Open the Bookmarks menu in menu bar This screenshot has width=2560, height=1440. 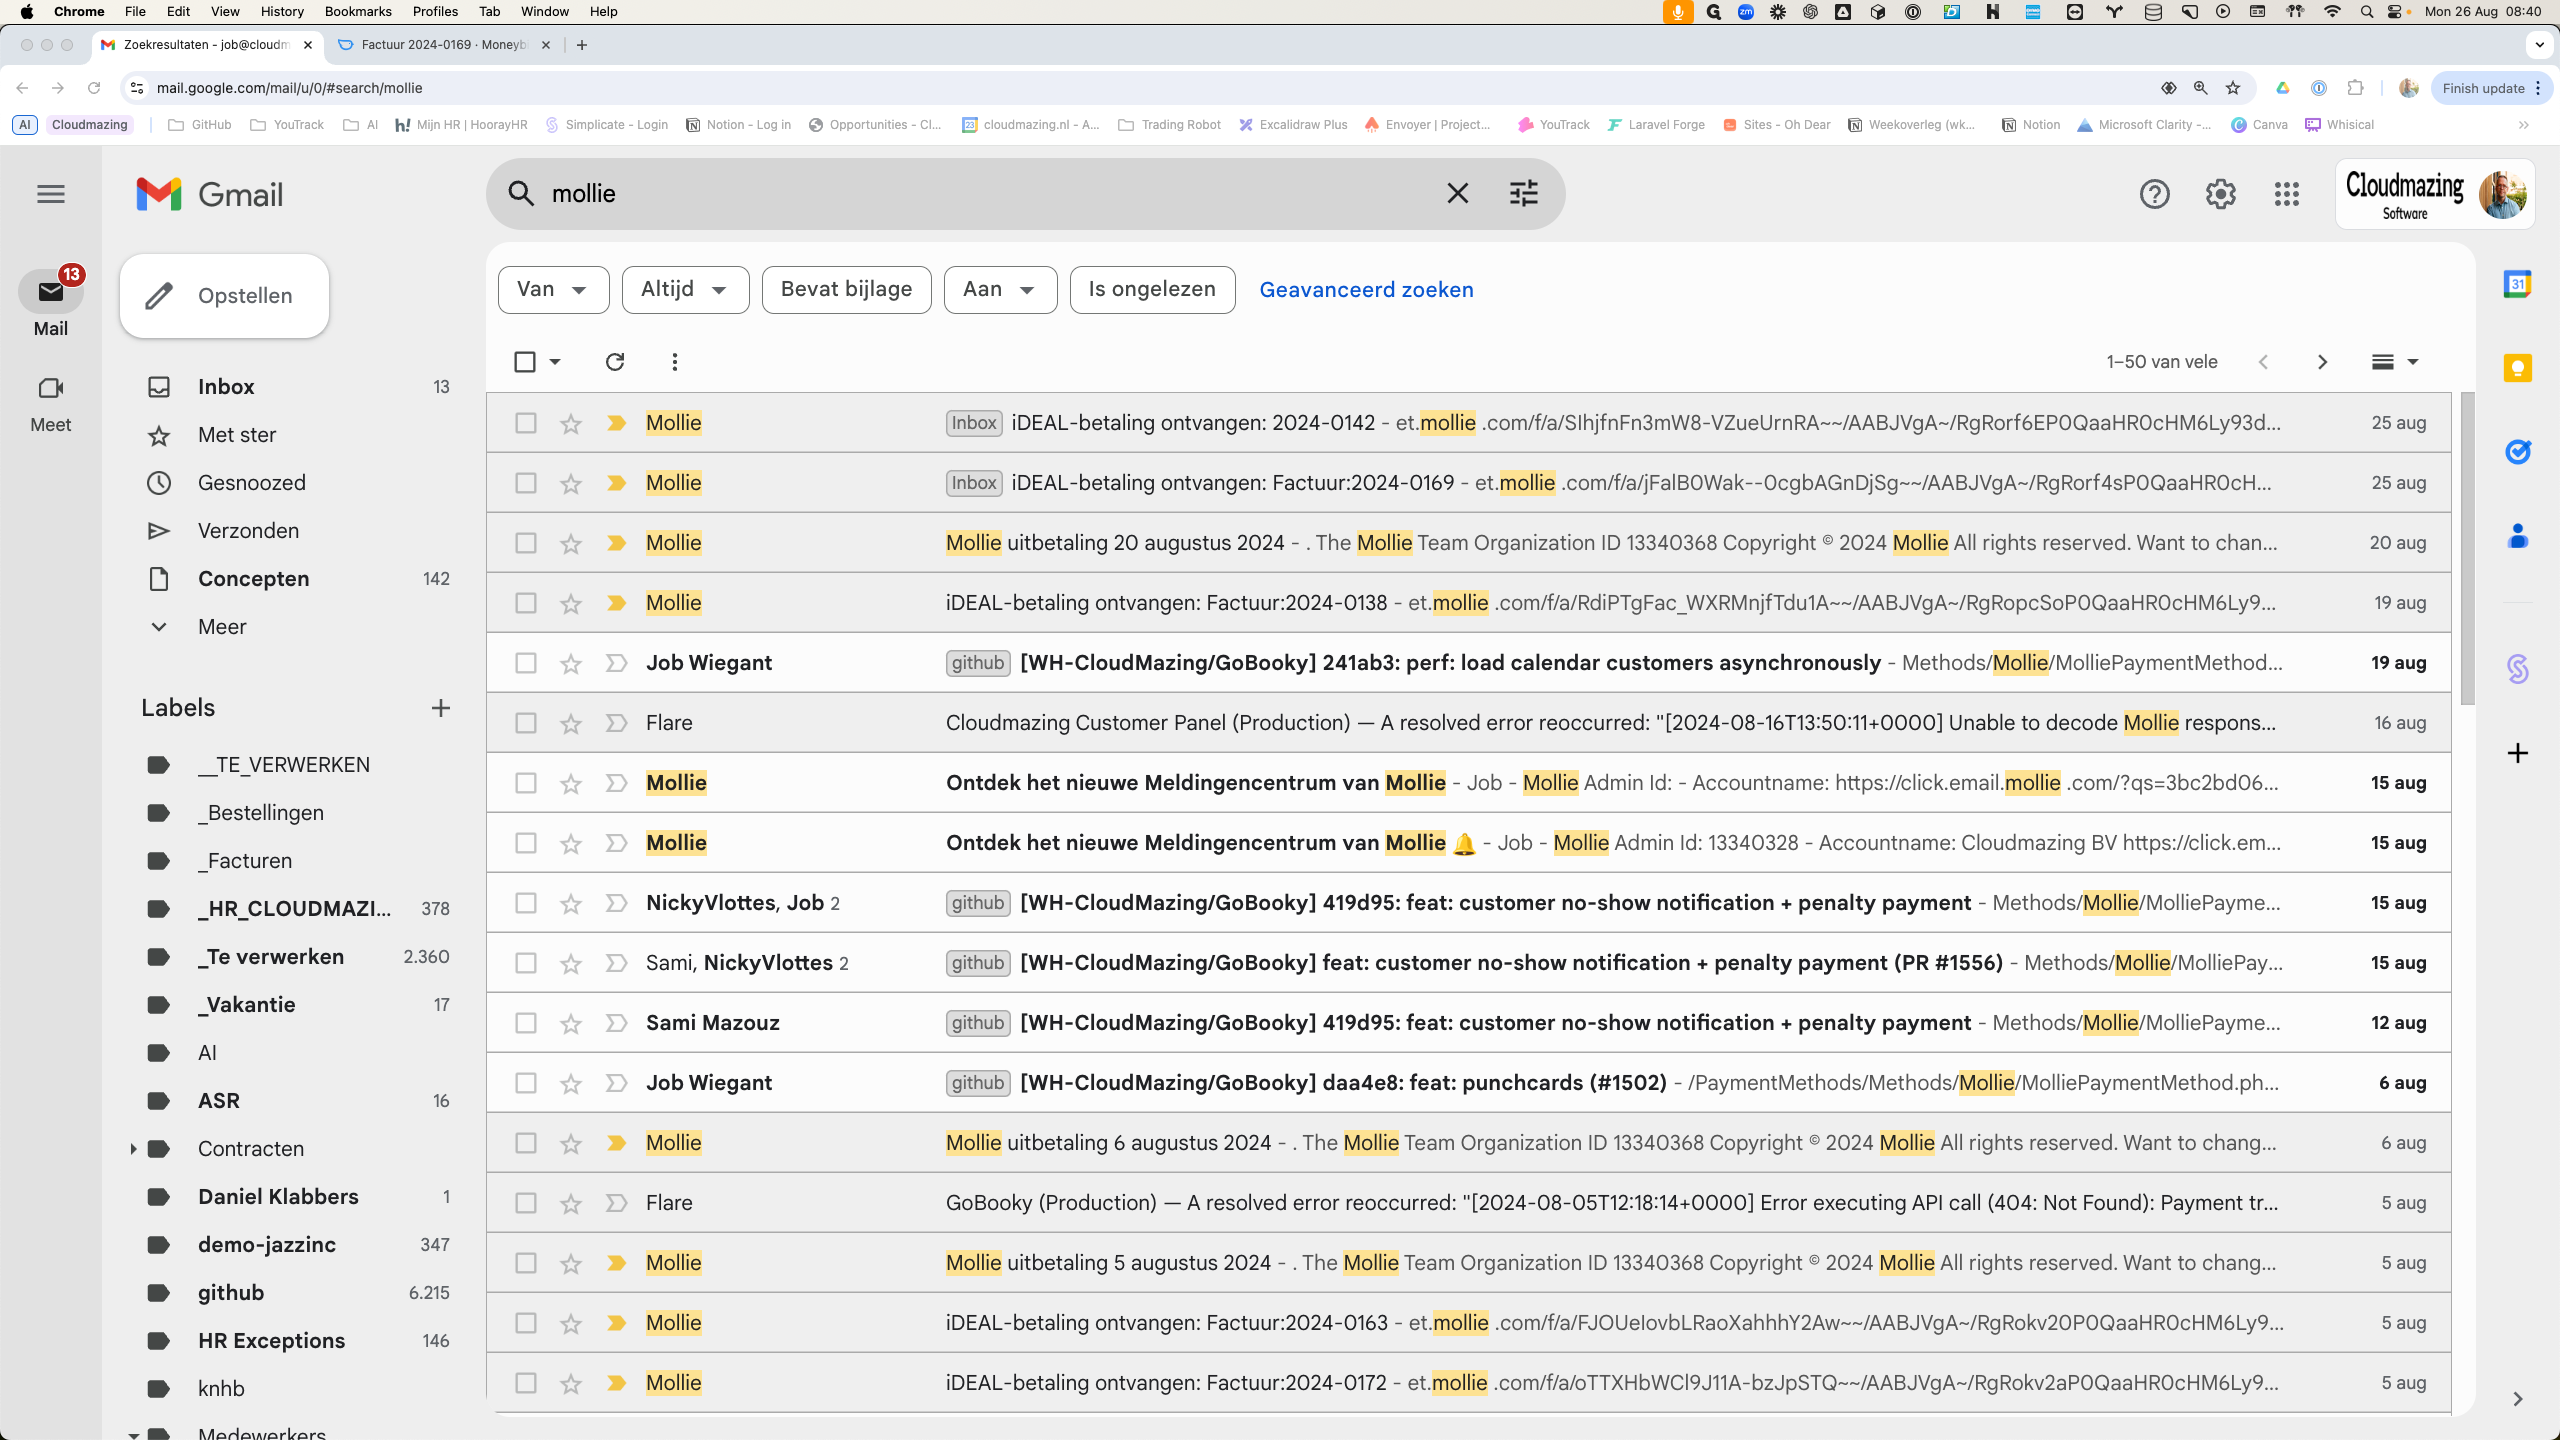pyautogui.click(x=357, y=12)
